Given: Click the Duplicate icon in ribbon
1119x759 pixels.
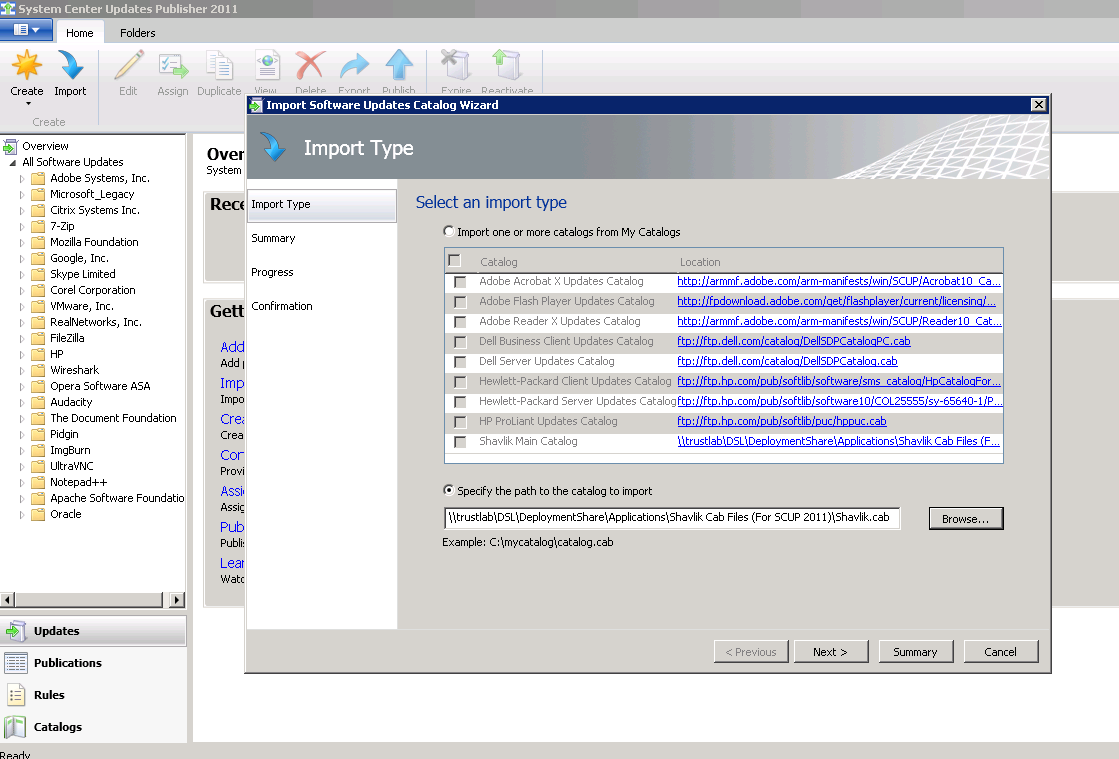Looking at the screenshot, I should pos(219,66).
